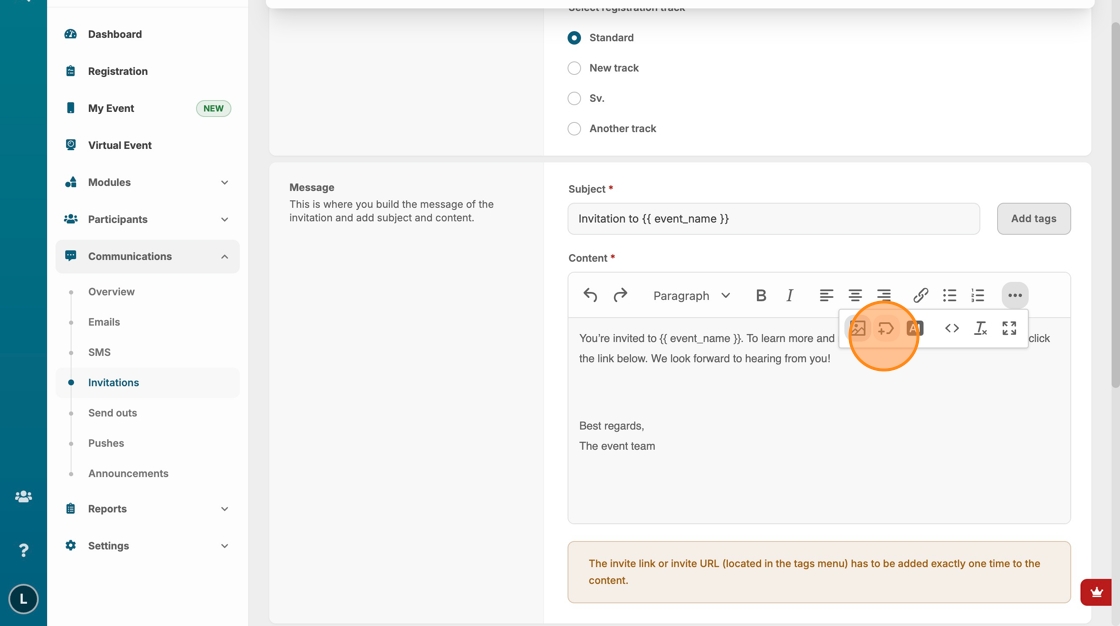Click into the Subject input field
This screenshot has width=1120, height=626.
(773, 219)
